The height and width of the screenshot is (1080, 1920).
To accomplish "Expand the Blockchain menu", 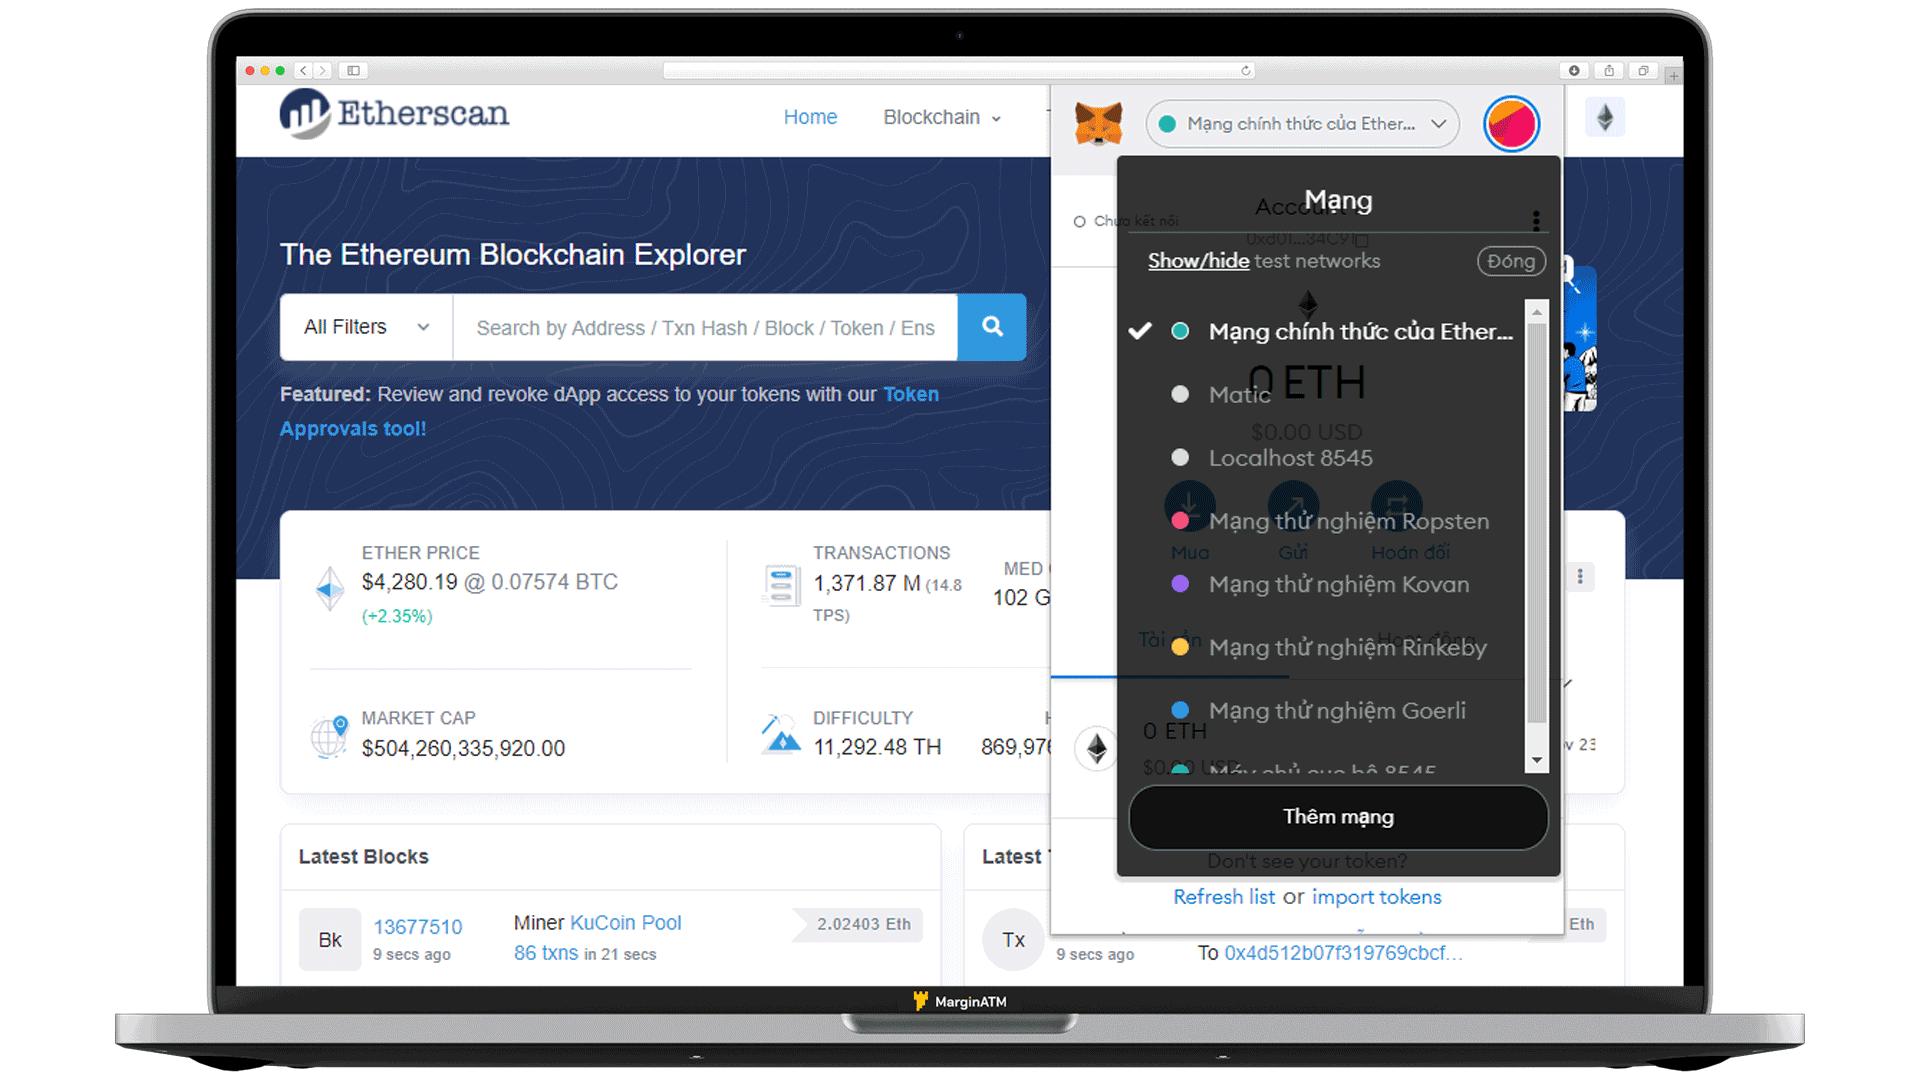I will click(x=941, y=118).
